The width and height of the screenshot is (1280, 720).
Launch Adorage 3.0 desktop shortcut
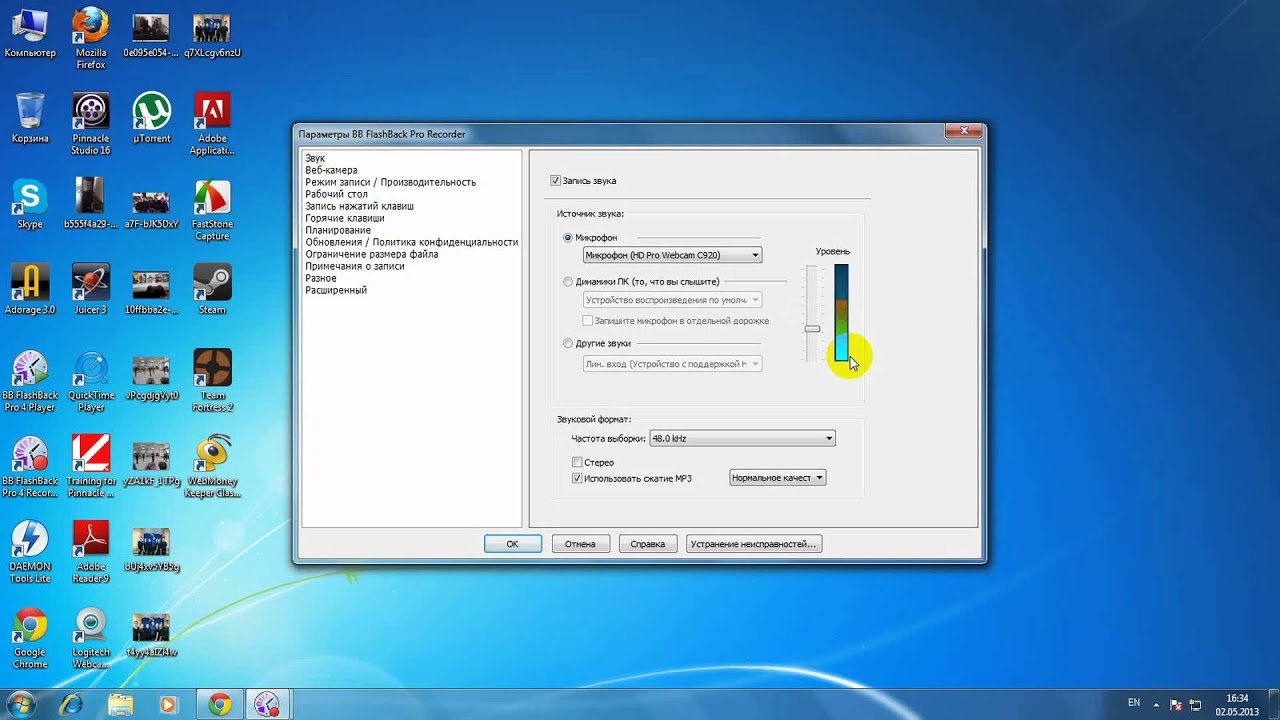pos(30,290)
